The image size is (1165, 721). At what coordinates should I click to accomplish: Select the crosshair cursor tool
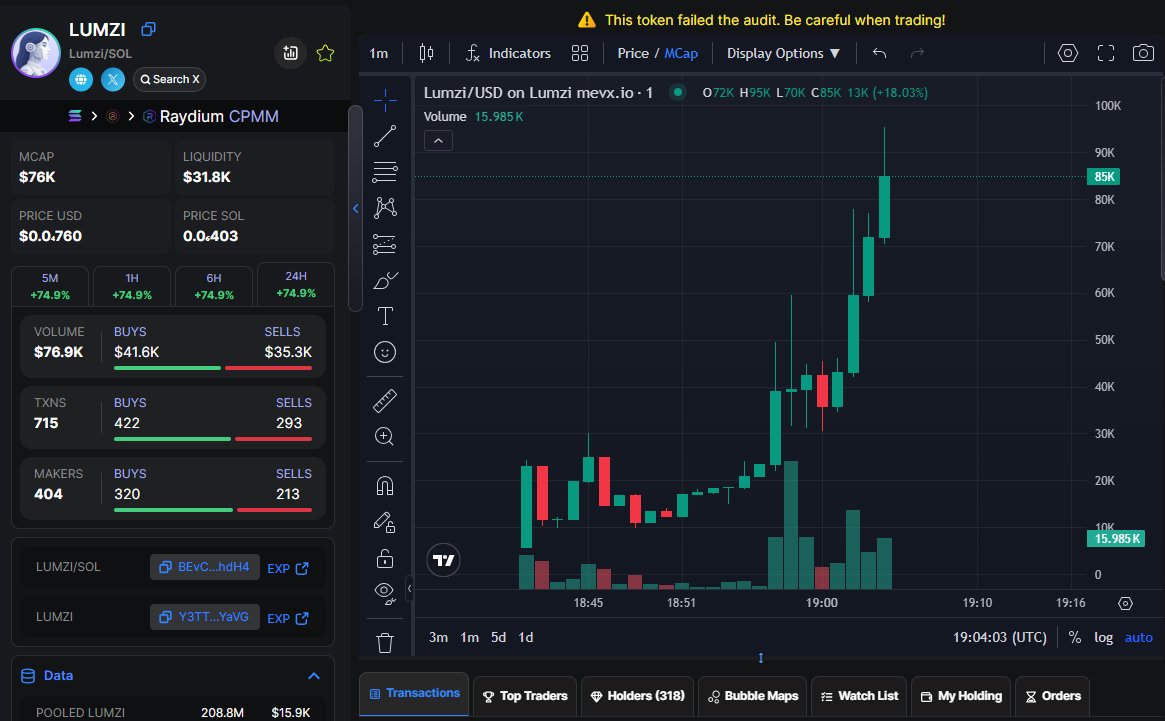[x=385, y=100]
